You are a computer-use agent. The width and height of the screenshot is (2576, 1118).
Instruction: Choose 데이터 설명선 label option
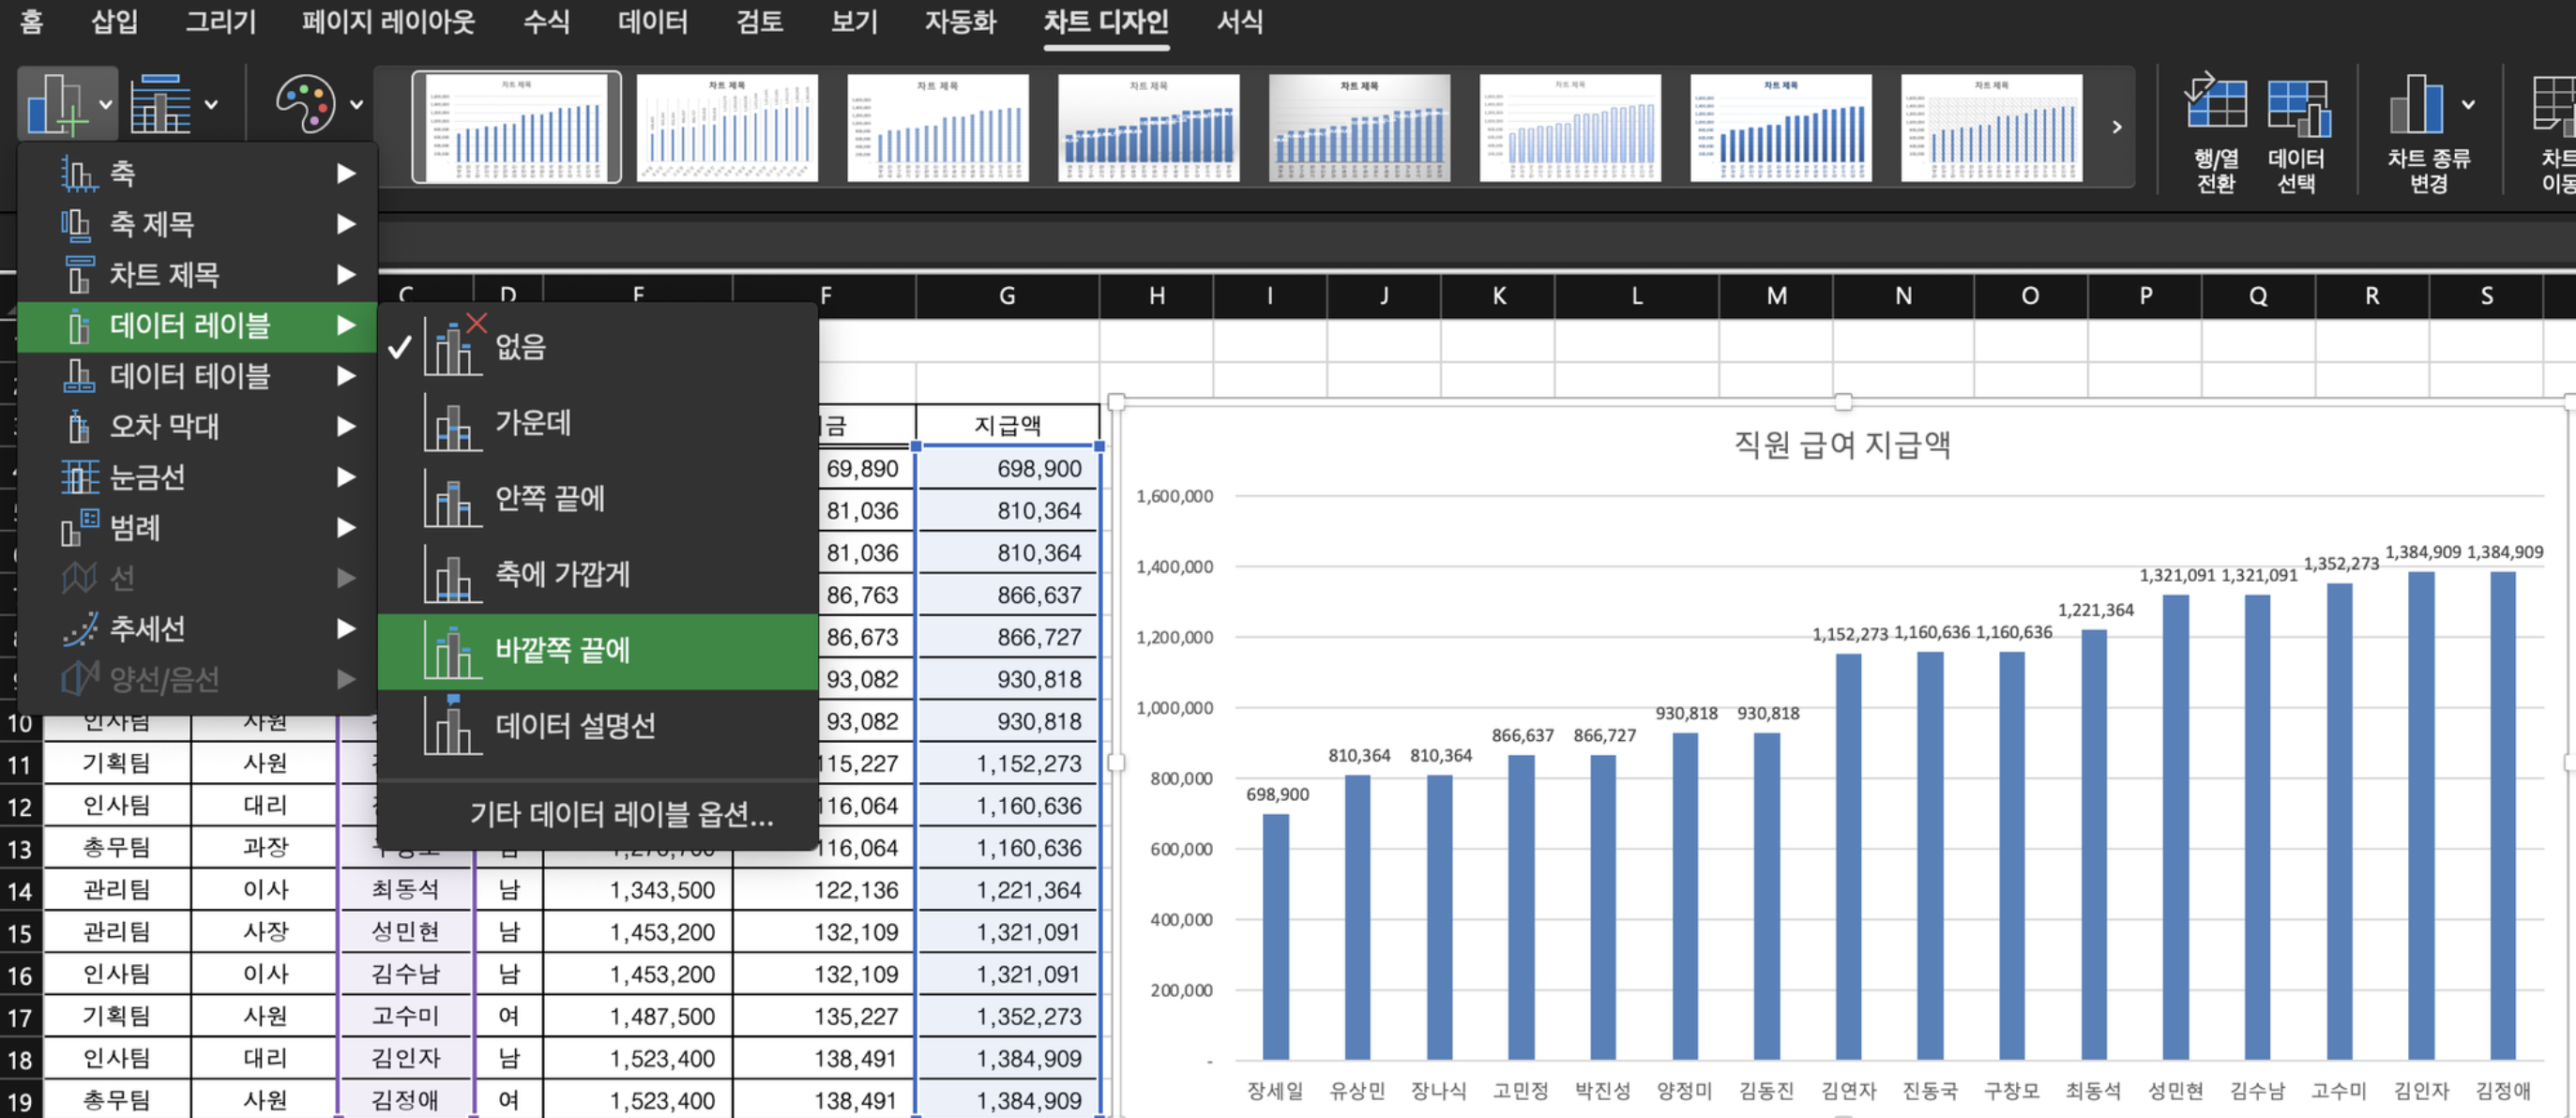(575, 726)
